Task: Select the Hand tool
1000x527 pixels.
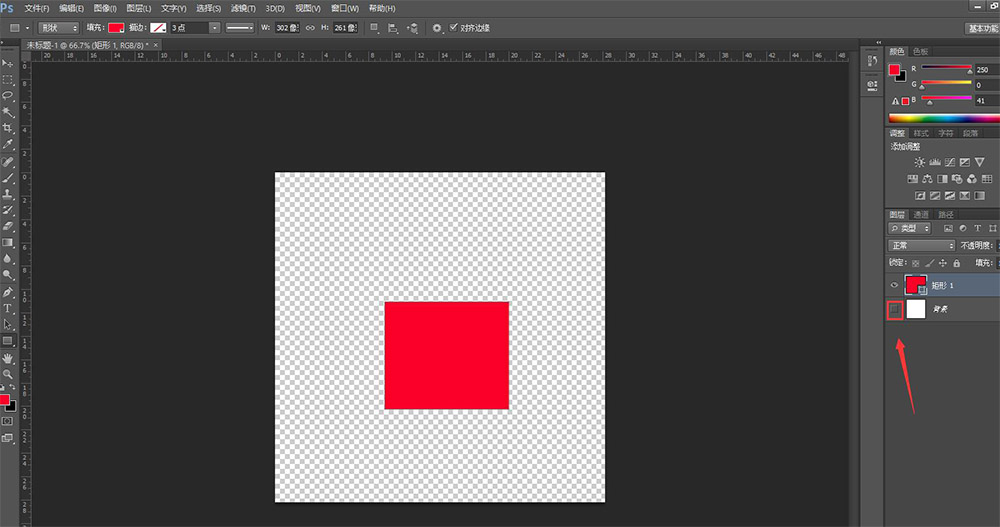Action: [8, 357]
